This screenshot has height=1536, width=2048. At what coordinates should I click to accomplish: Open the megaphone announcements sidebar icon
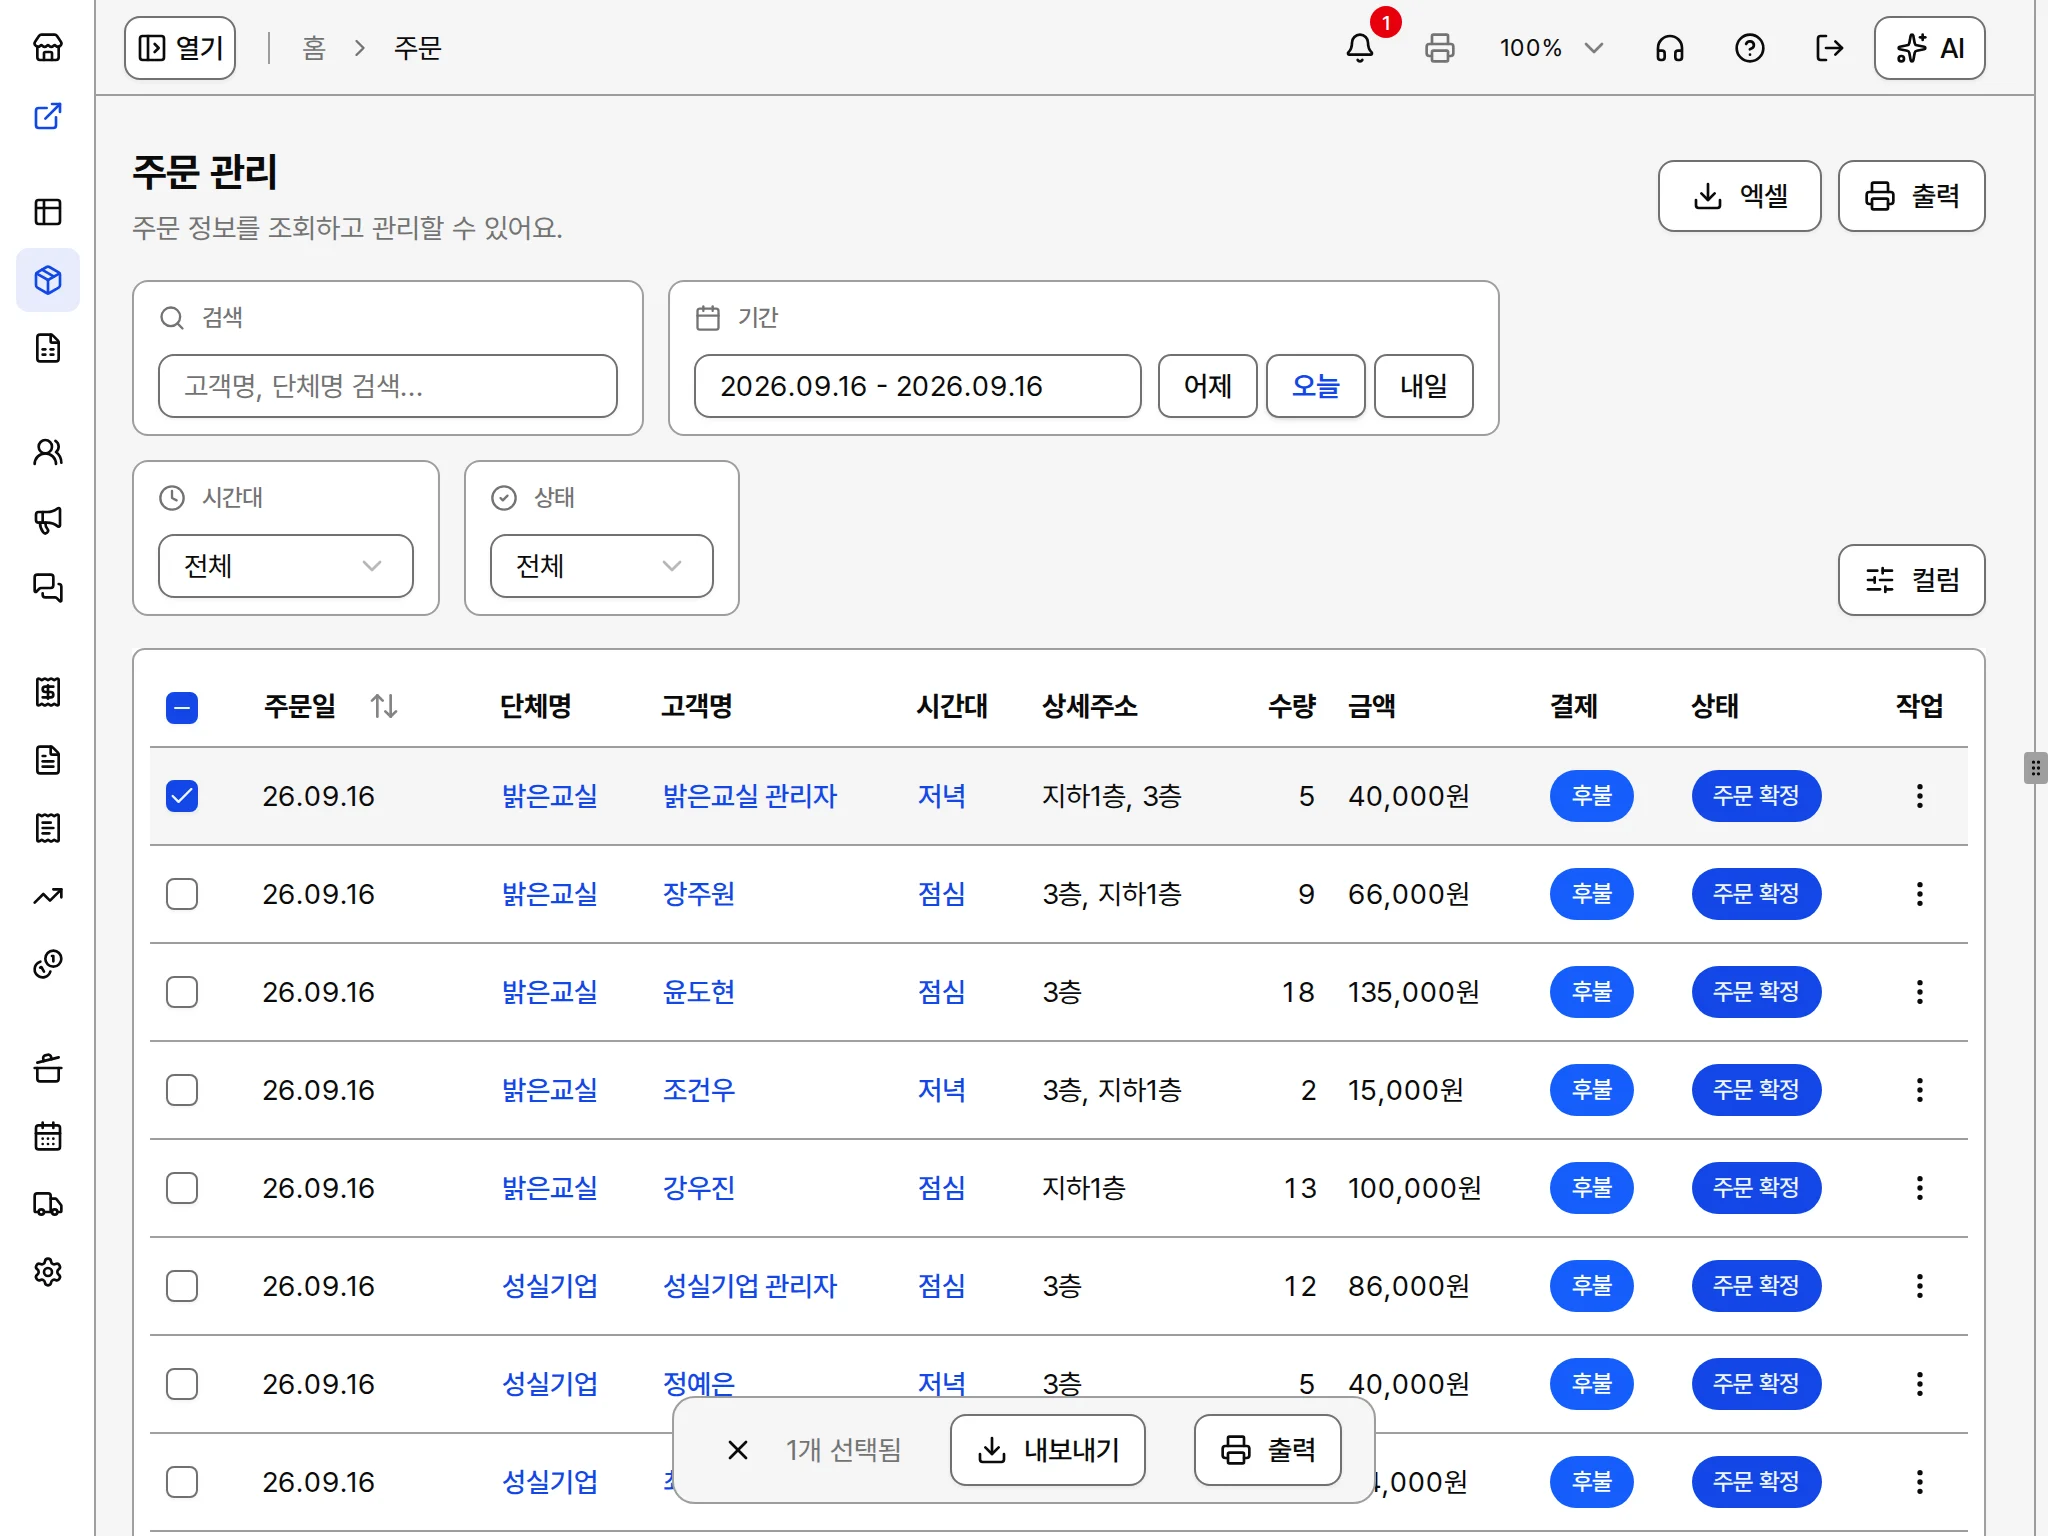pos(48,520)
